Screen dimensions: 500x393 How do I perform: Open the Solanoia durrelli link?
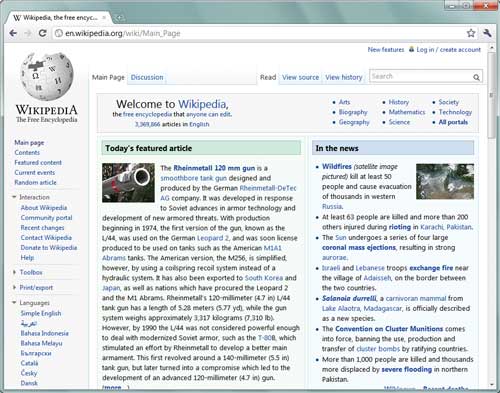[349, 298]
